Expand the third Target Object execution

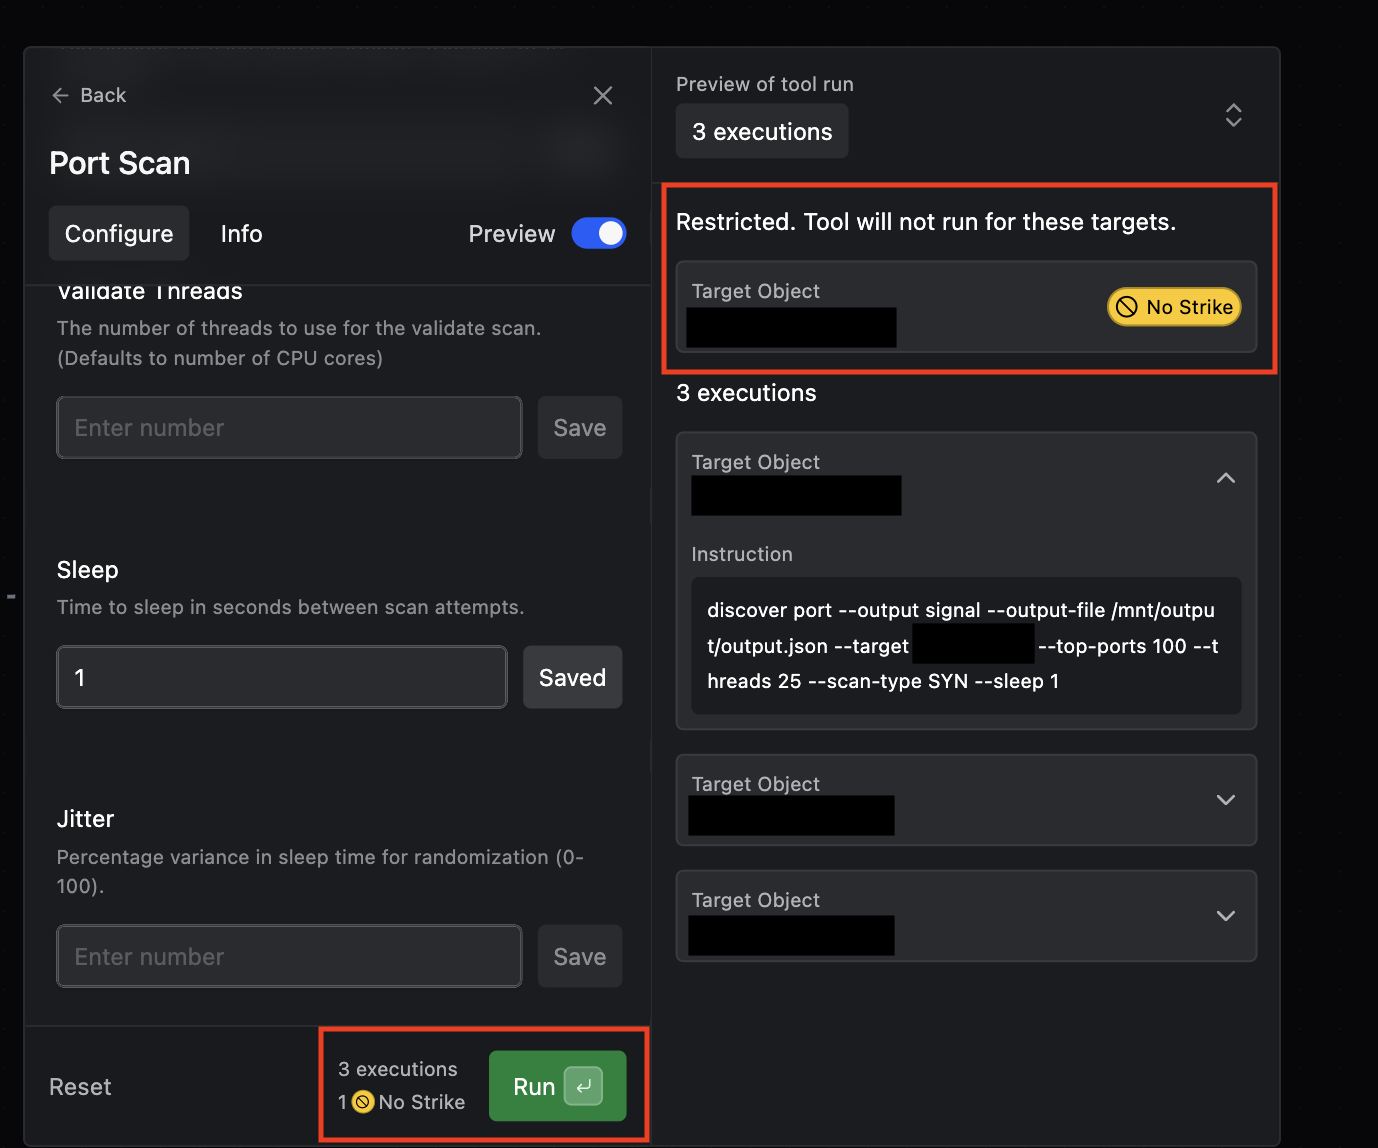tap(1225, 916)
